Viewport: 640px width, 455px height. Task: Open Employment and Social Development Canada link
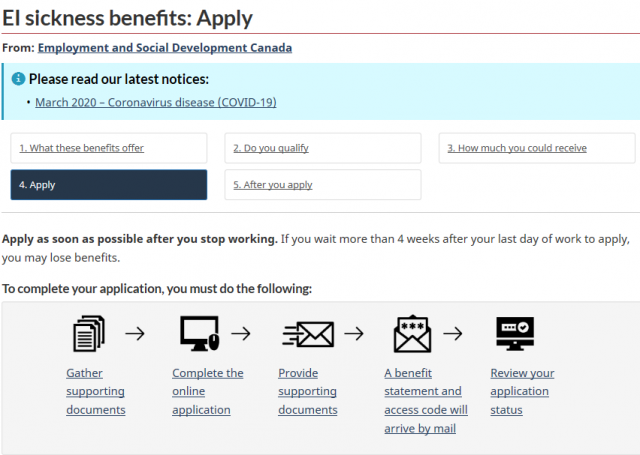click(165, 48)
